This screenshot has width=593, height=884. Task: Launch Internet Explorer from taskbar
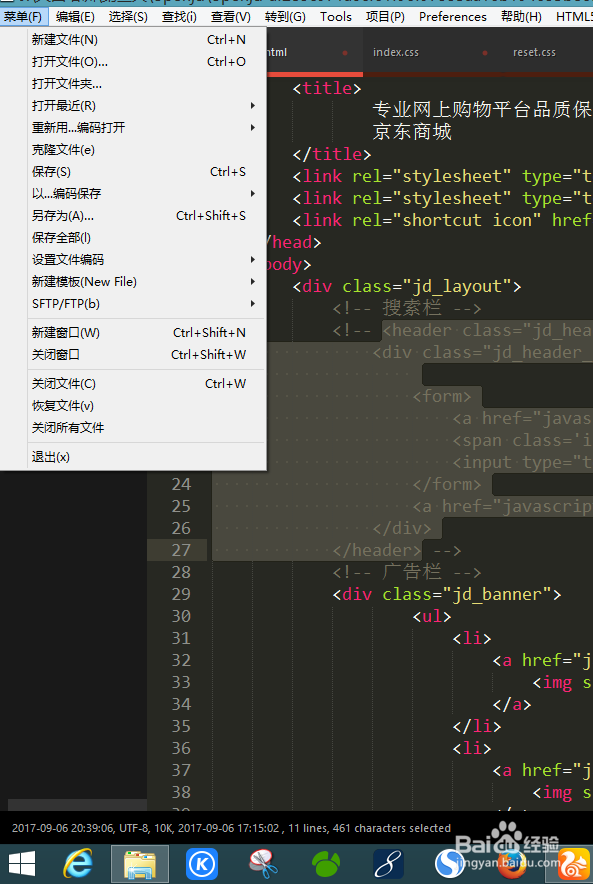(78, 864)
